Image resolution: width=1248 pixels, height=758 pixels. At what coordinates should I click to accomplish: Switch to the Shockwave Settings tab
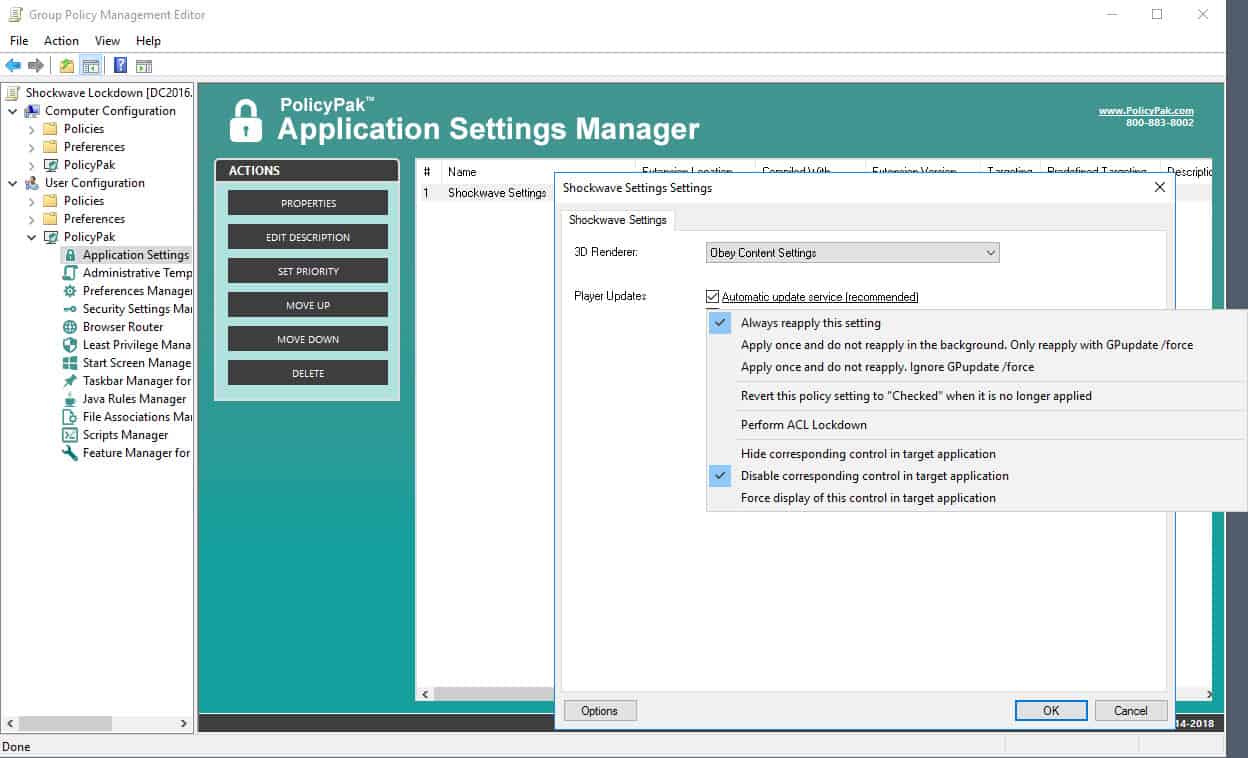[x=618, y=220]
